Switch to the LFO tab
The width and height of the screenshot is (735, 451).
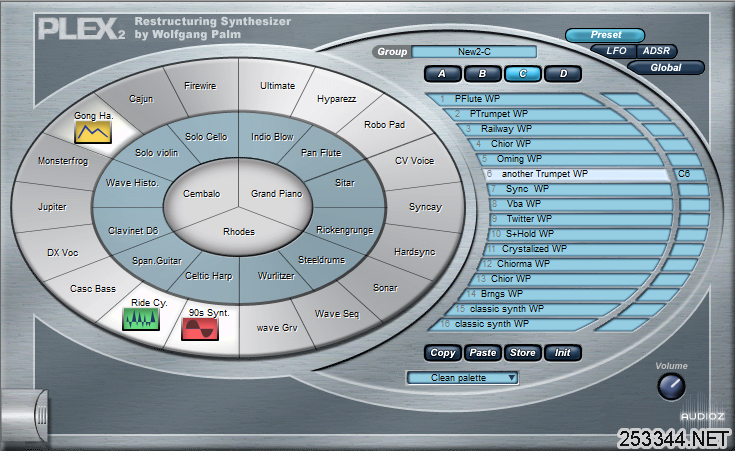point(615,51)
